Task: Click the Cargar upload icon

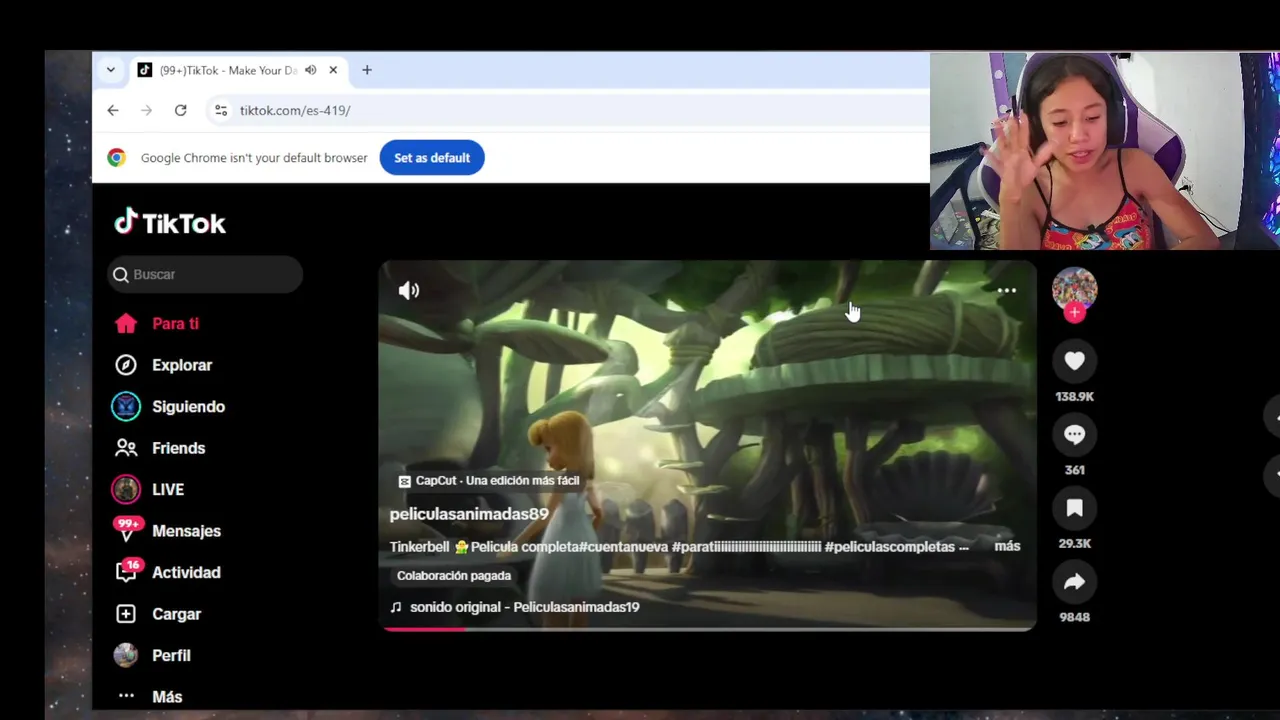Action: tap(126, 614)
